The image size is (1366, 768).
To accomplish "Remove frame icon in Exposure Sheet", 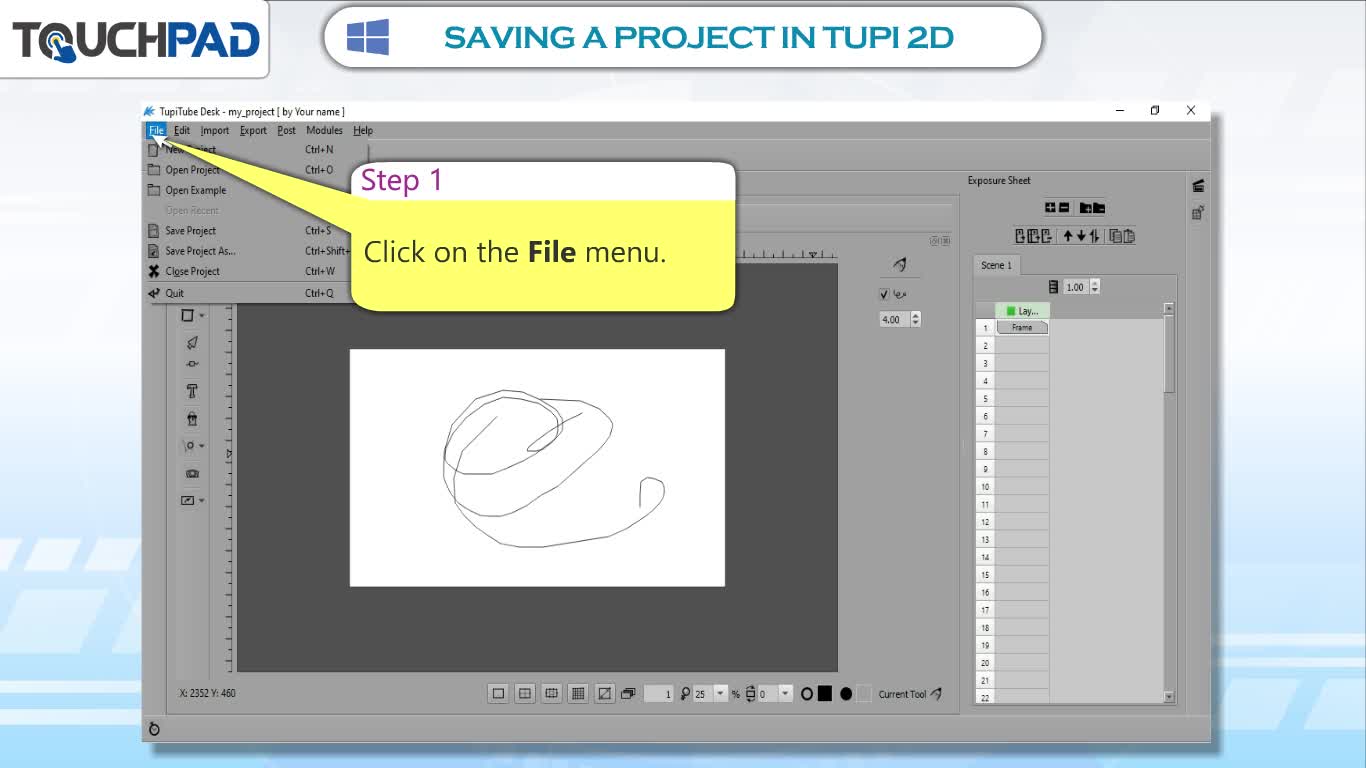I will tap(1045, 237).
